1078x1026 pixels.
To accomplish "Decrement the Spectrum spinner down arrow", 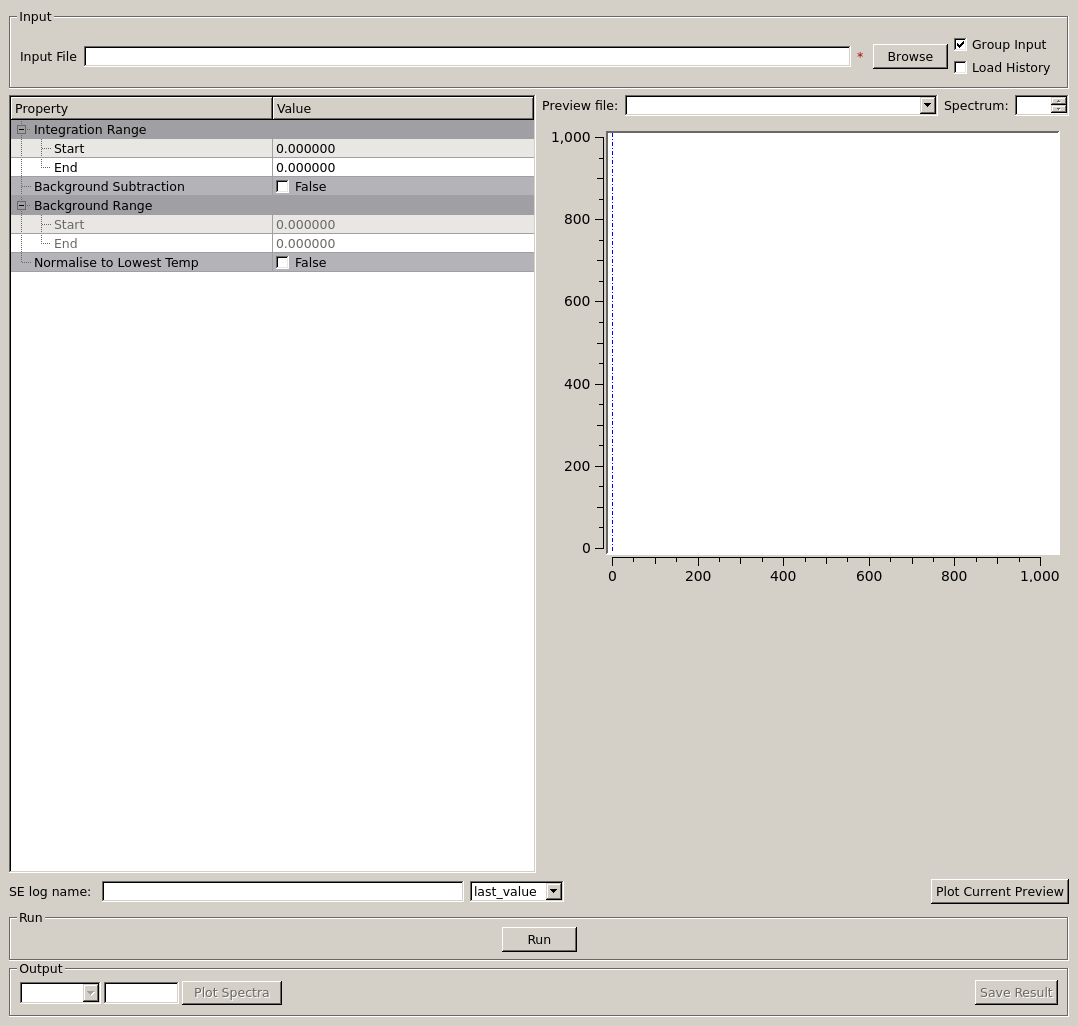I will 1058,110.
